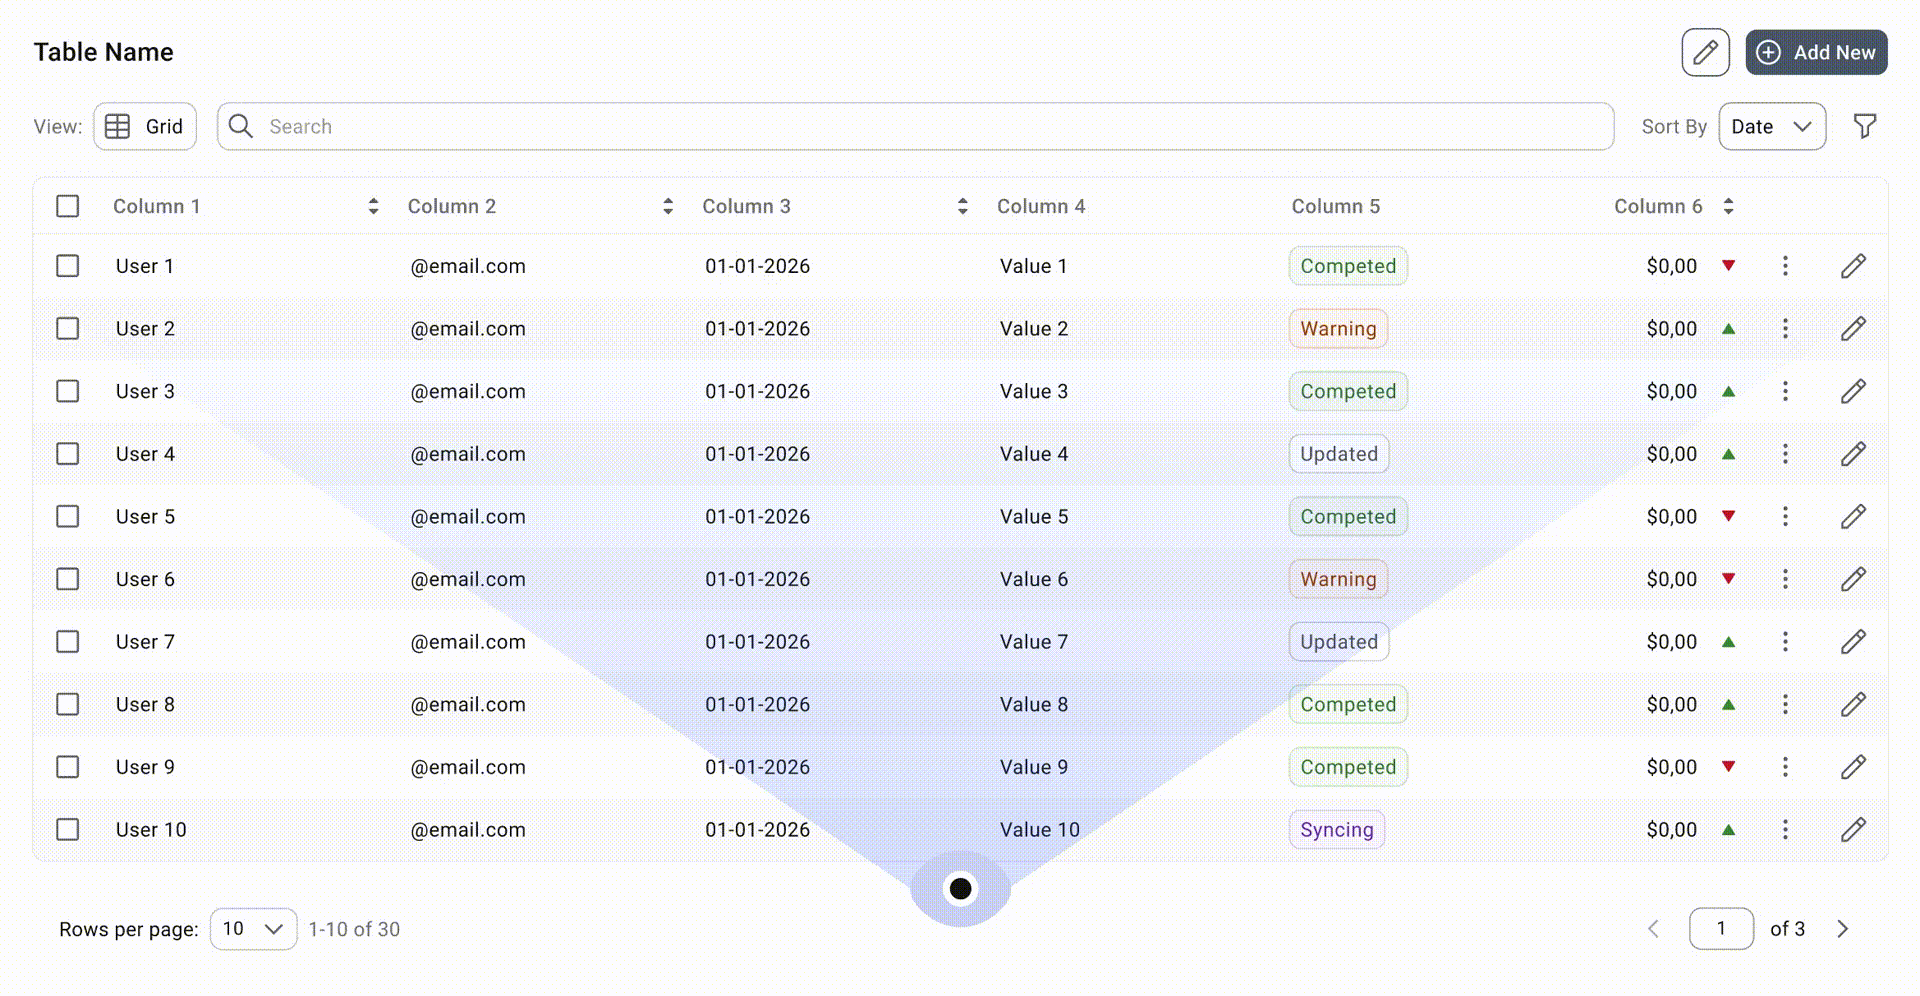Check the User 2 row checkbox
Image resolution: width=1920 pixels, height=996 pixels.
coord(68,328)
